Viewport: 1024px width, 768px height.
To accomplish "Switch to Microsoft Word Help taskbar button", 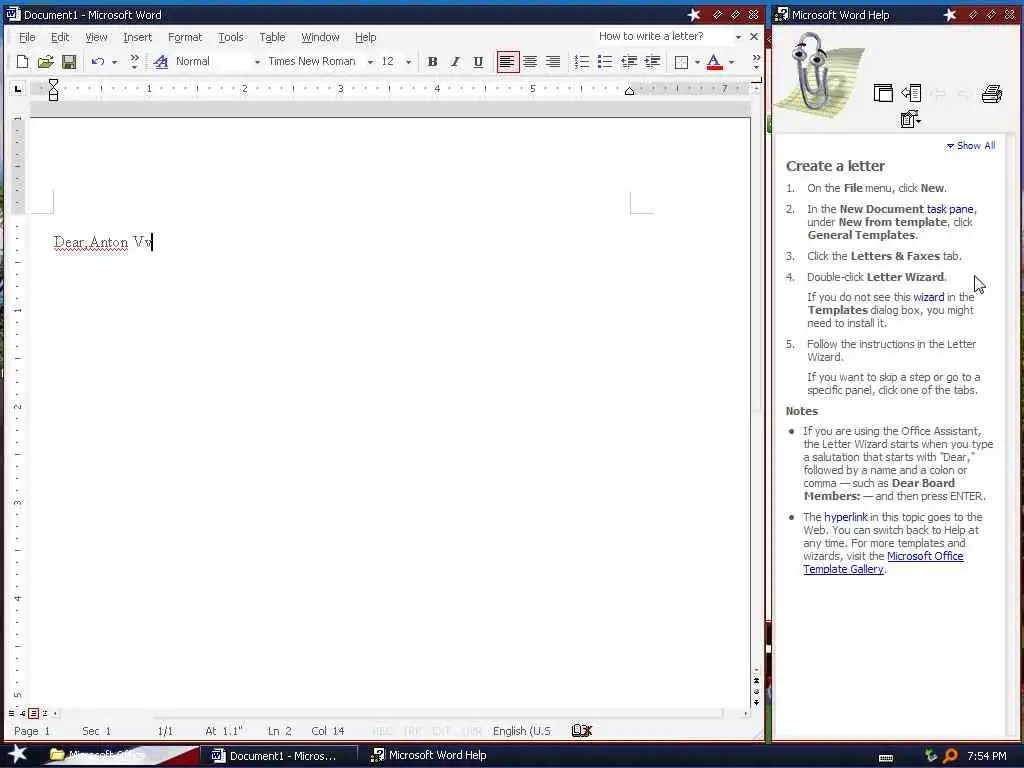I will point(429,756).
